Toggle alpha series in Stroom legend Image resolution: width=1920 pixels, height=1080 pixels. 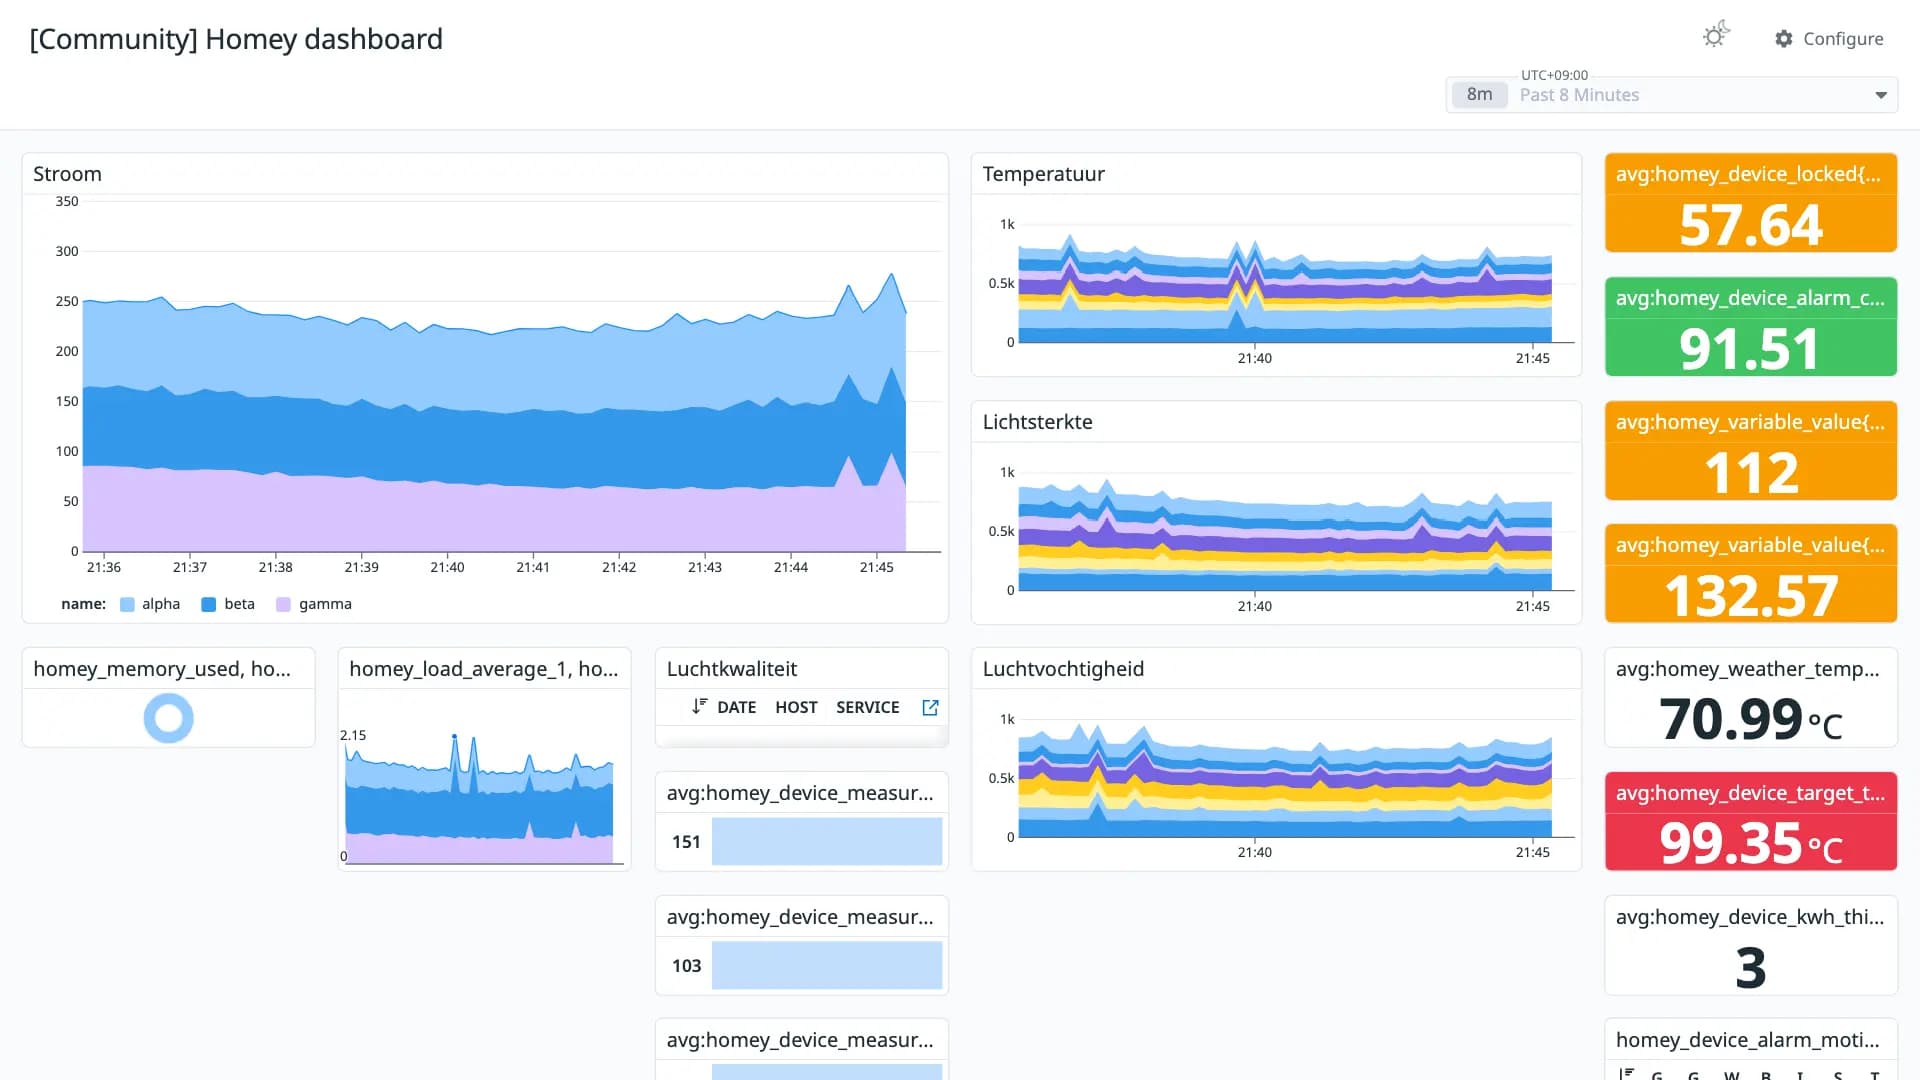coord(150,605)
